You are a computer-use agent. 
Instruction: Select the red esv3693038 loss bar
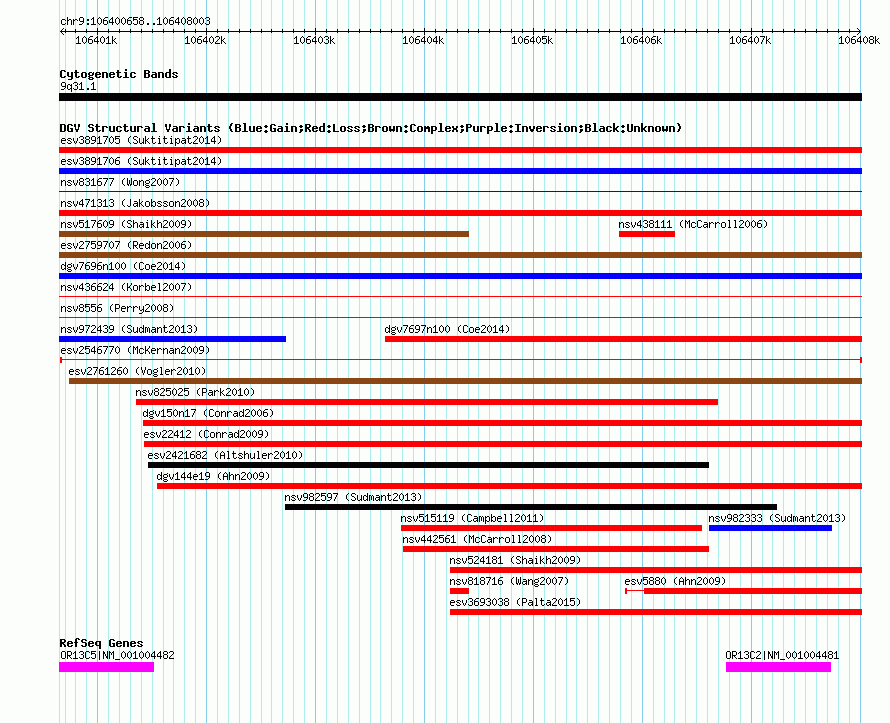[656, 612]
